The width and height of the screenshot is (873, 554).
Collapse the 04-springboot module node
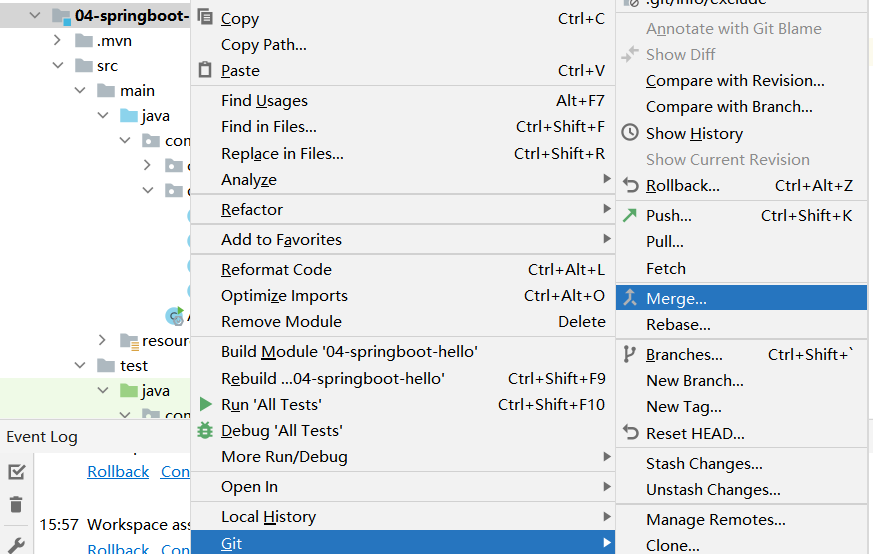[x=35, y=16]
